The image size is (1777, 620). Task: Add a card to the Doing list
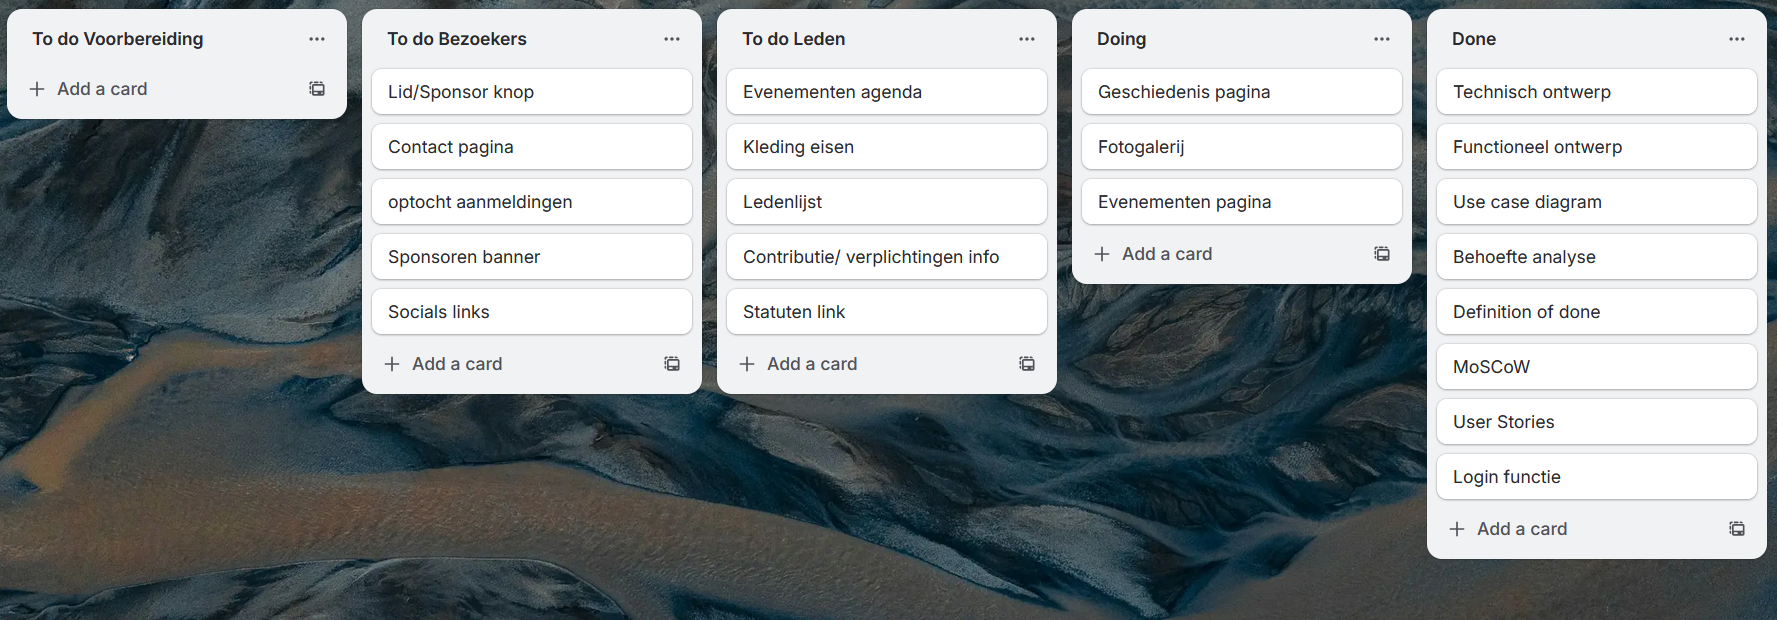(x=1166, y=254)
